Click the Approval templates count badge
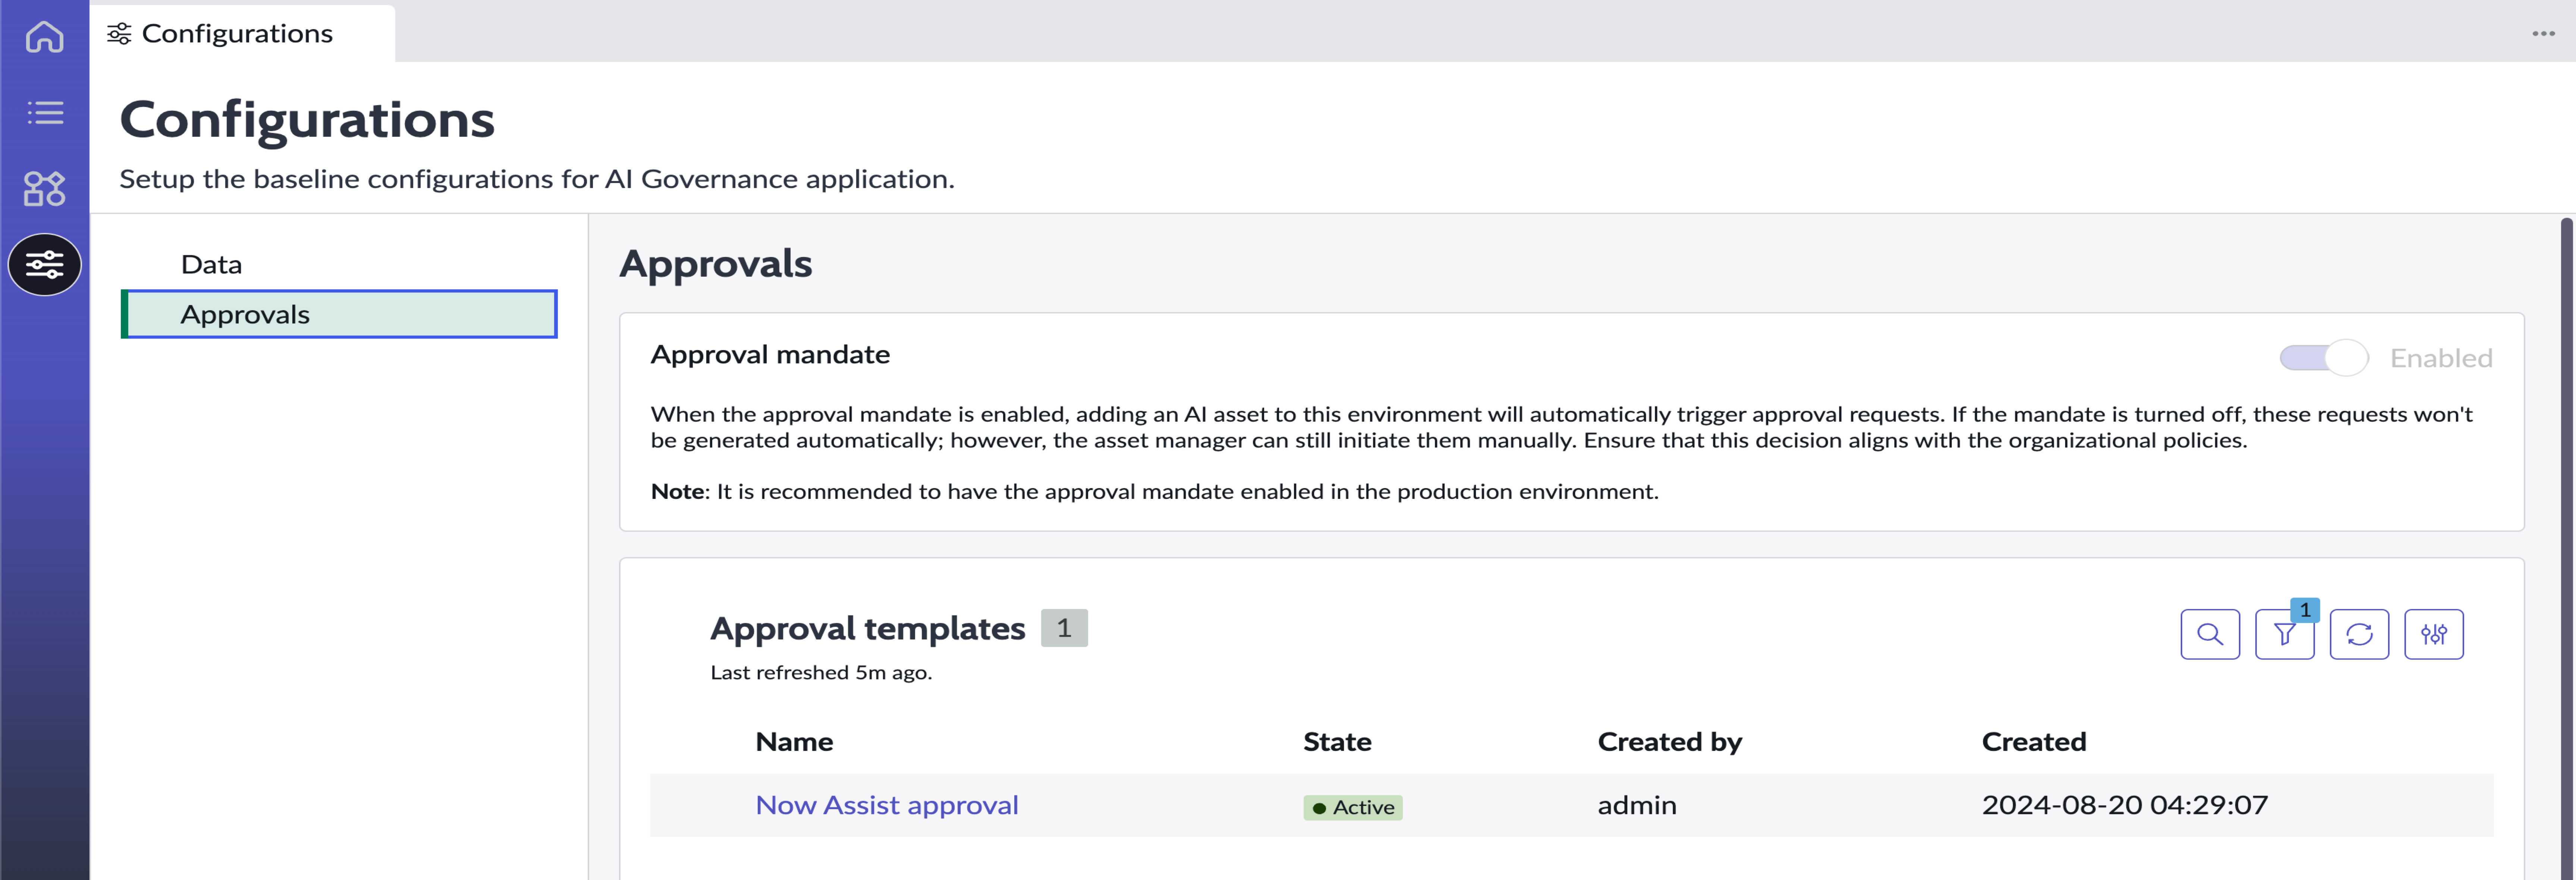The image size is (2576, 880). [1063, 628]
